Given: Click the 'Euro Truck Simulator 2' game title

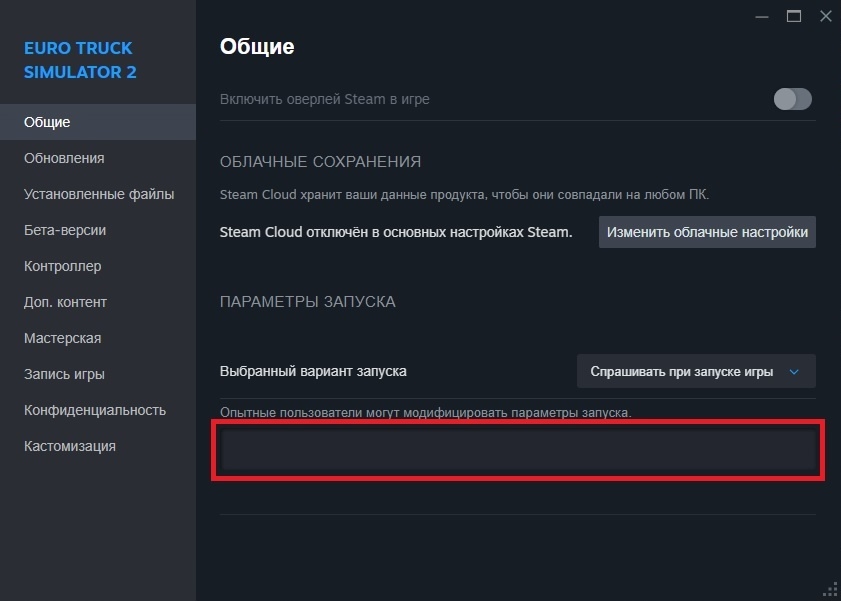Looking at the screenshot, I should 80,60.
